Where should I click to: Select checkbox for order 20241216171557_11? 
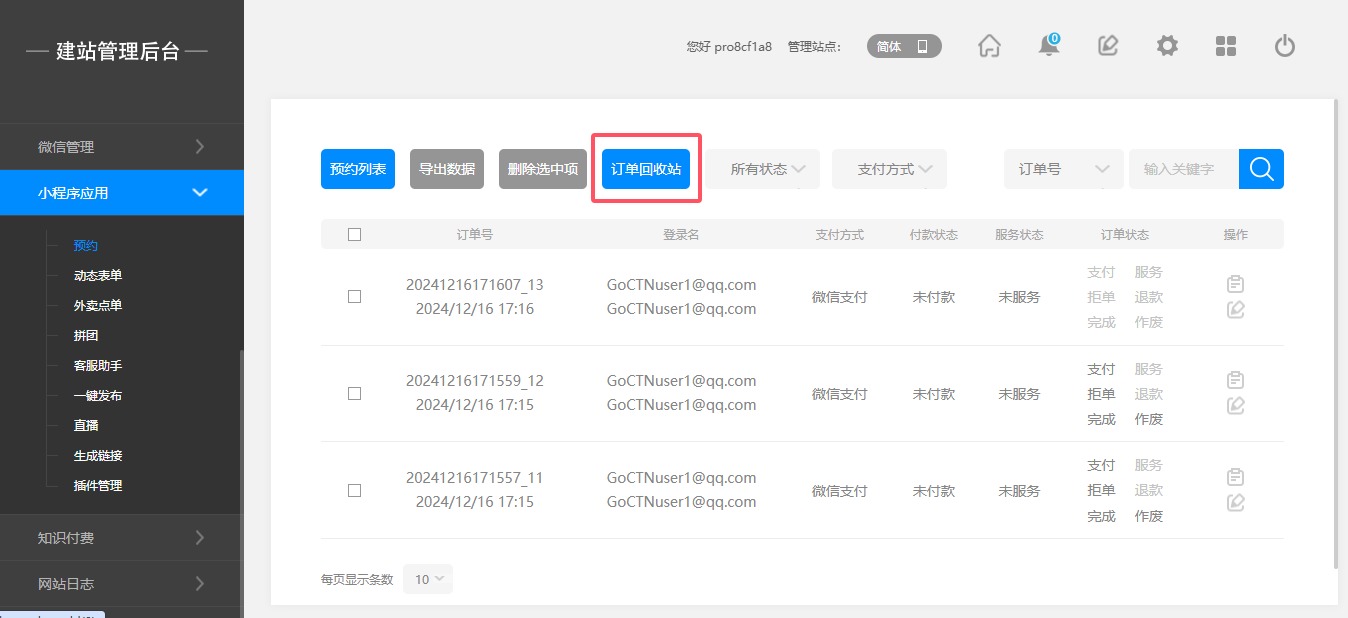354,491
